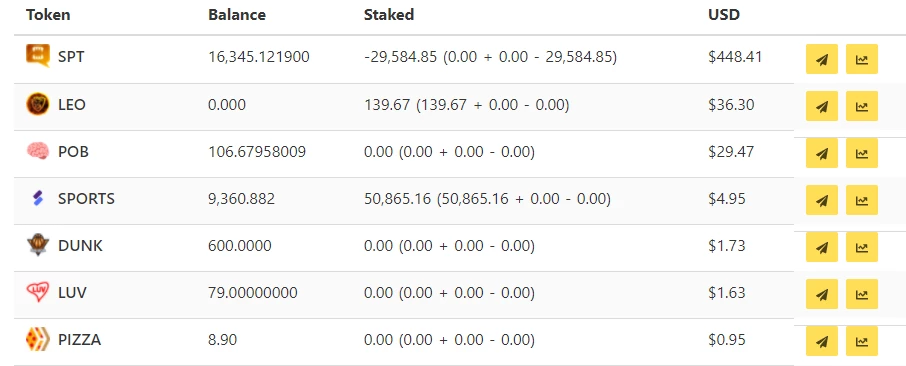The width and height of the screenshot is (906, 366).
Task: View the LUV chart icon
Action: pos(862,294)
